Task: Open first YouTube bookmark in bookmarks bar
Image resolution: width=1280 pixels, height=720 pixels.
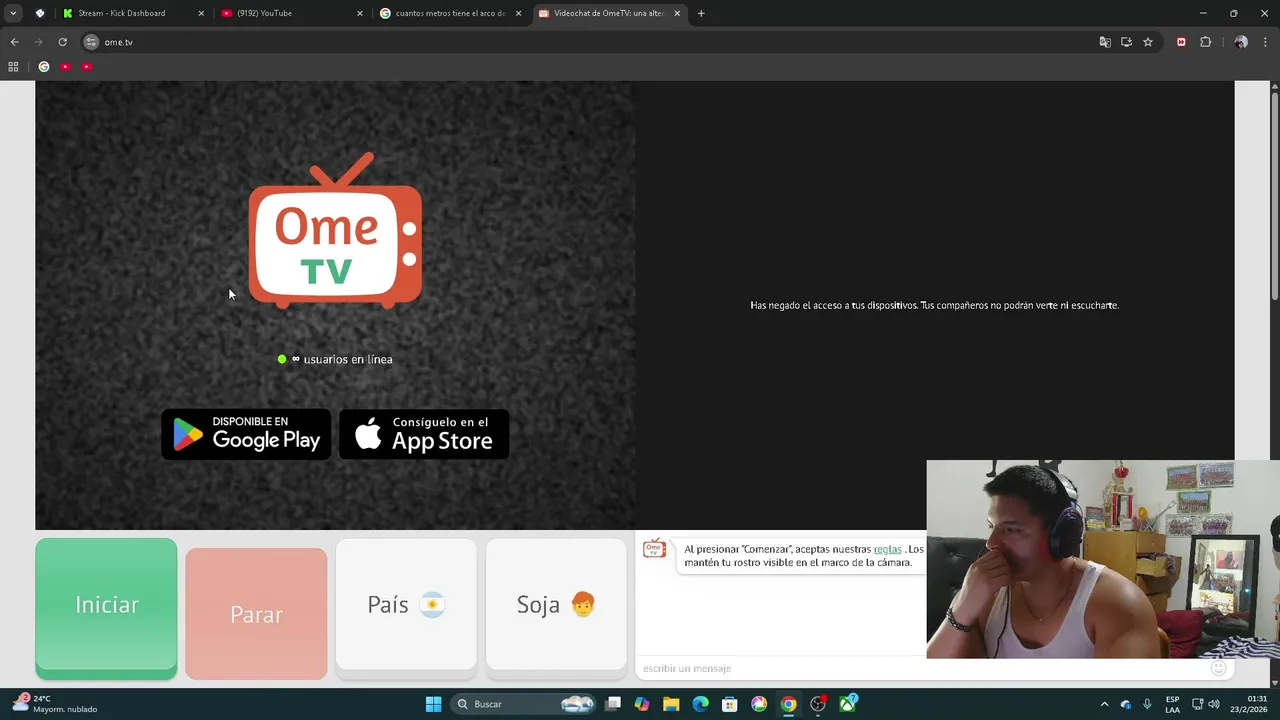Action: click(x=65, y=66)
